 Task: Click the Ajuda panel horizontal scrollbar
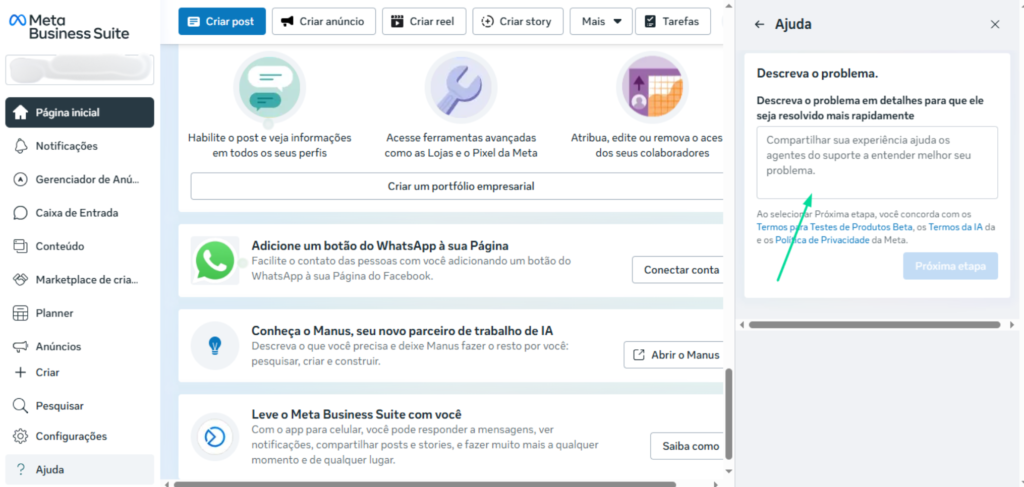tap(874, 324)
